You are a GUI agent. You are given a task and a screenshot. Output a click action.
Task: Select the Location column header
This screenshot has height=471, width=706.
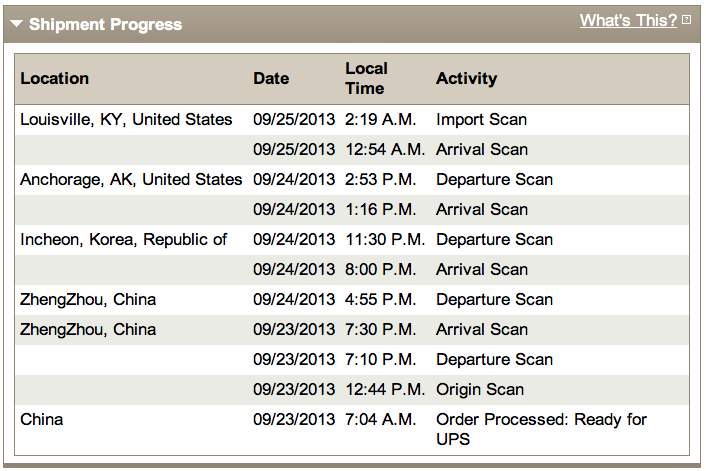point(54,78)
